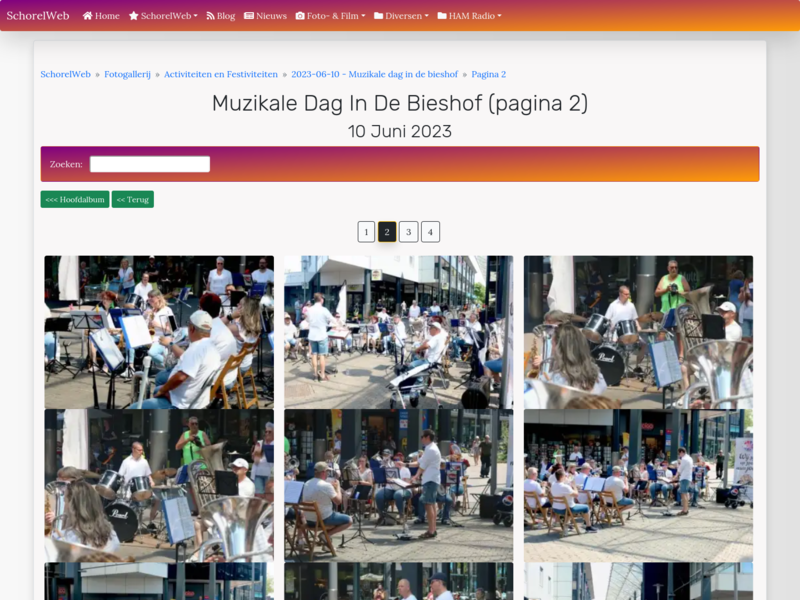Open top-right photo of drummer and green-shirt cameraman
Image resolution: width=800 pixels, height=600 pixels.
638,332
